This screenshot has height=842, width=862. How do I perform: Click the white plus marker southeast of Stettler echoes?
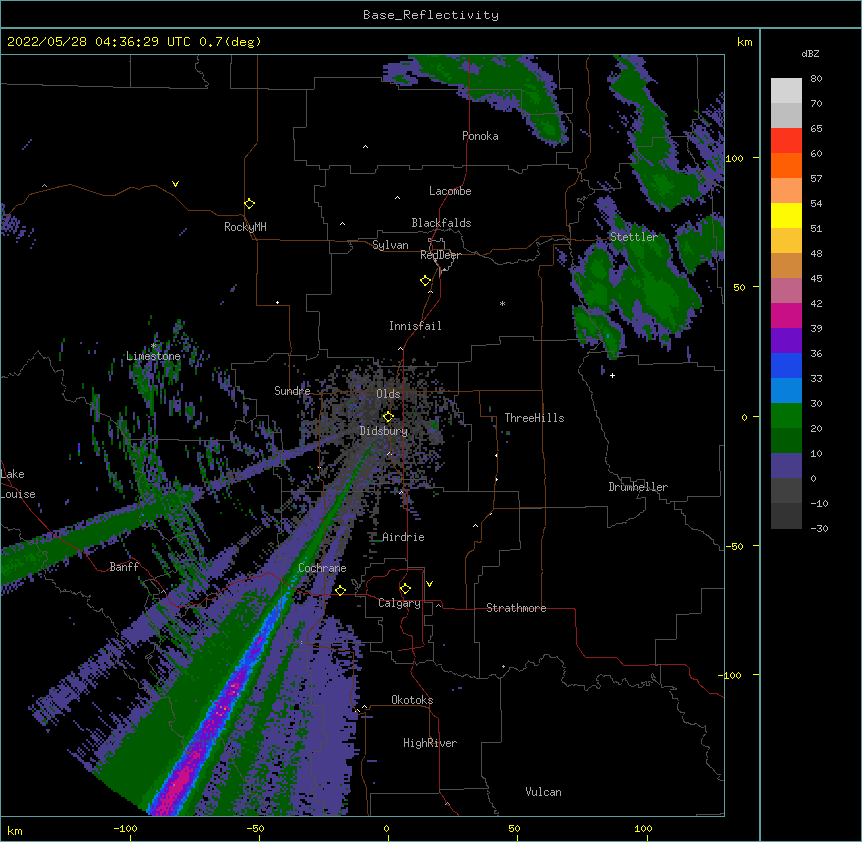pos(612,375)
